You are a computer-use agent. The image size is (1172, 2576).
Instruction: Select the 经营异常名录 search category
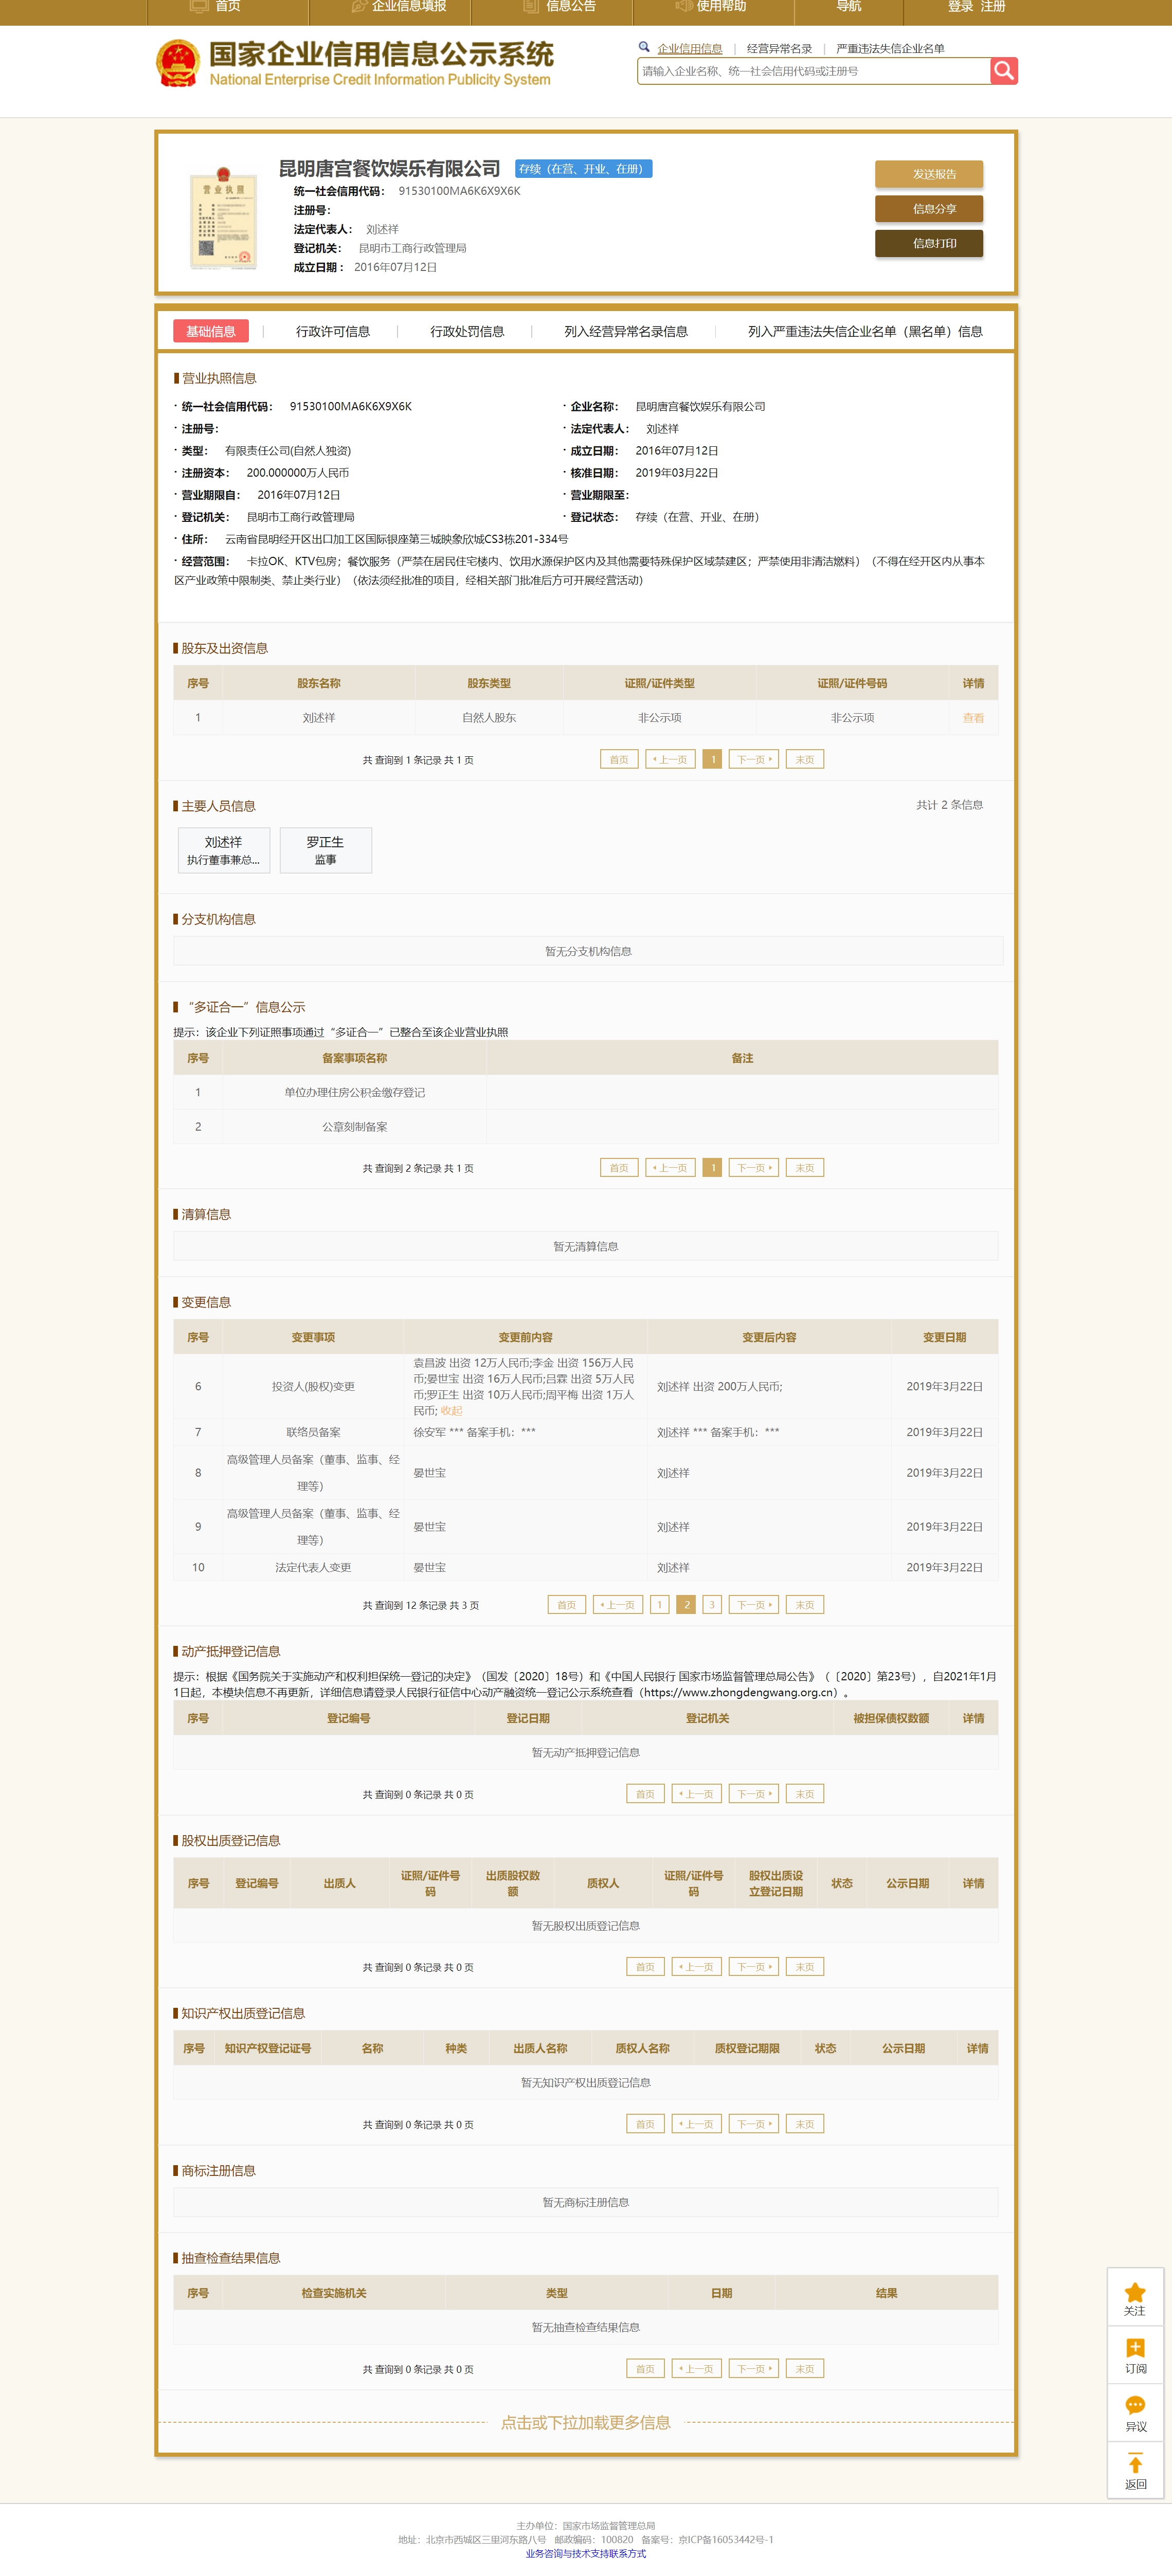point(779,48)
